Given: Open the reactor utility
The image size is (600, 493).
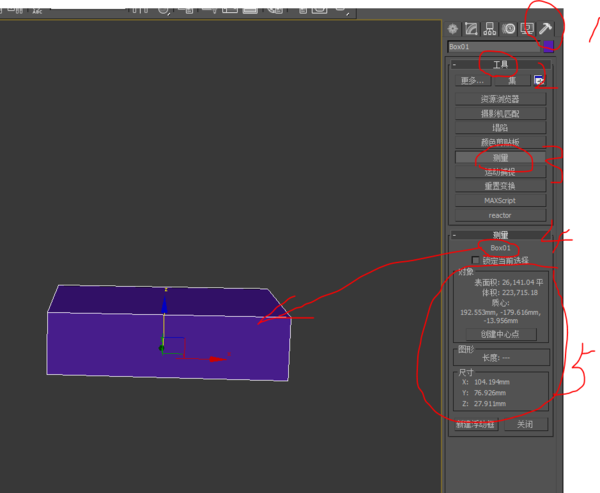Looking at the screenshot, I should pyautogui.click(x=501, y=215).
